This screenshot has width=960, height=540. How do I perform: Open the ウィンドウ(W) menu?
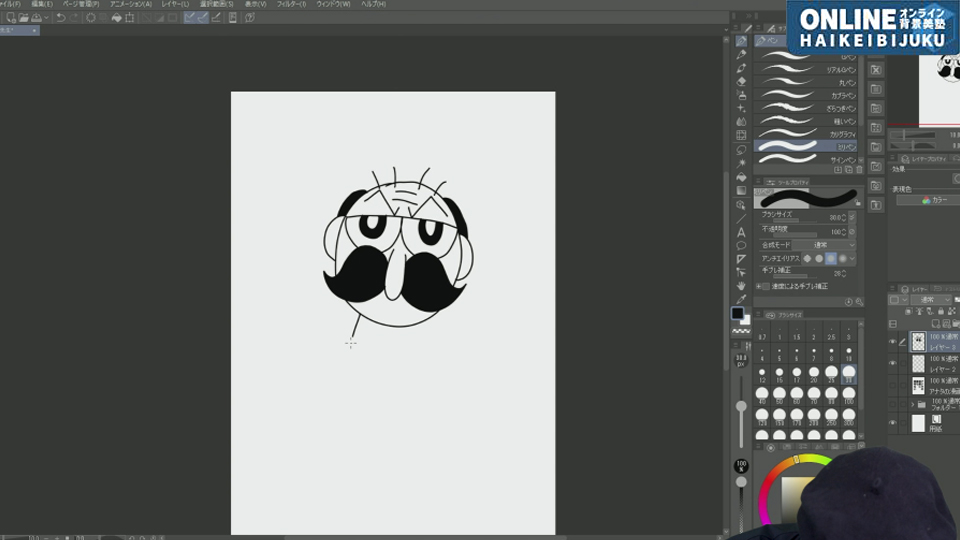point(334,4)
